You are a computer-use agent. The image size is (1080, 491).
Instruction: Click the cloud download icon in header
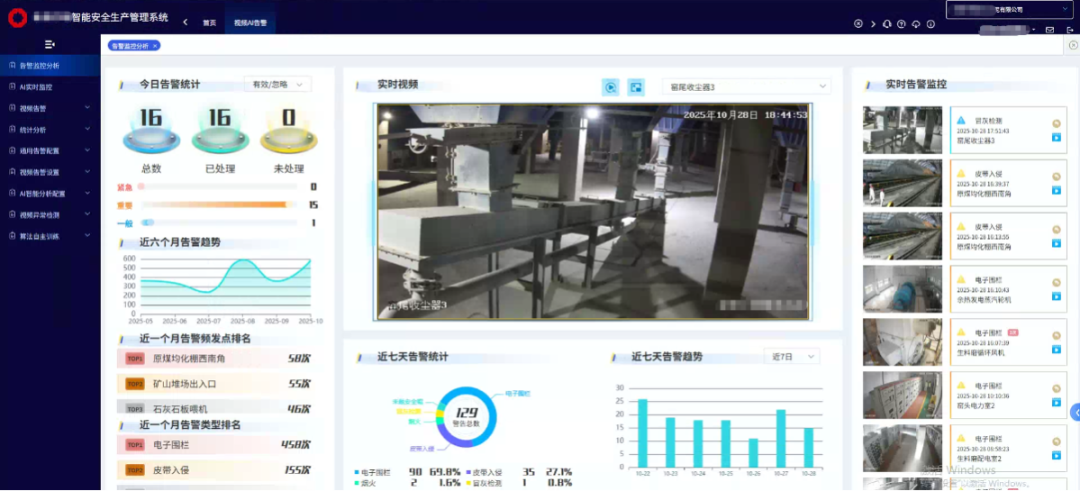pyautogui.click(x=916, y=23)
